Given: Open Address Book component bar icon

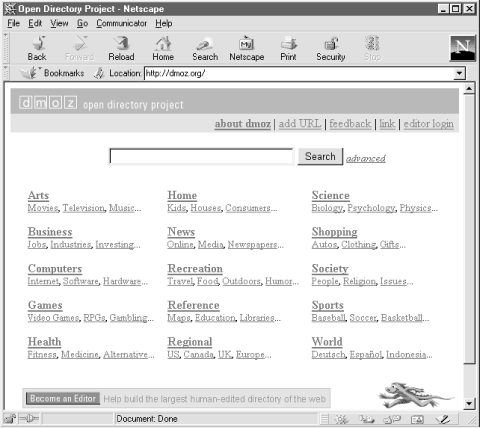Looking at the screenshot, I should point(417,419).
